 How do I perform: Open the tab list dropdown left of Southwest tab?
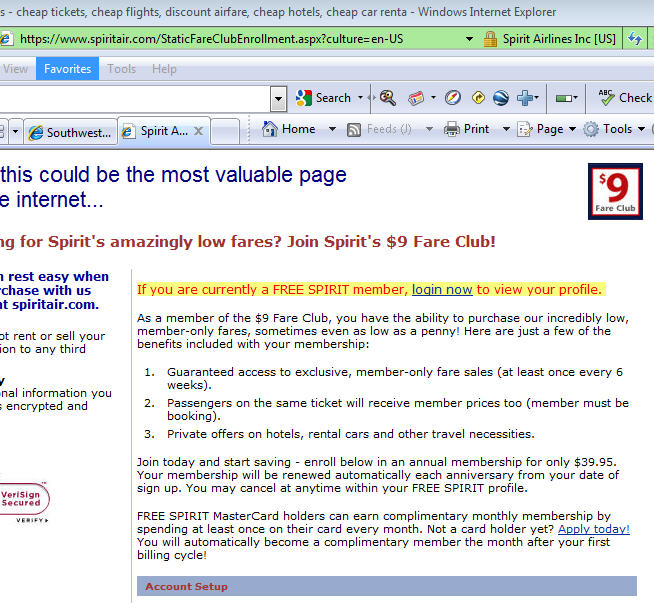[15, 132]
